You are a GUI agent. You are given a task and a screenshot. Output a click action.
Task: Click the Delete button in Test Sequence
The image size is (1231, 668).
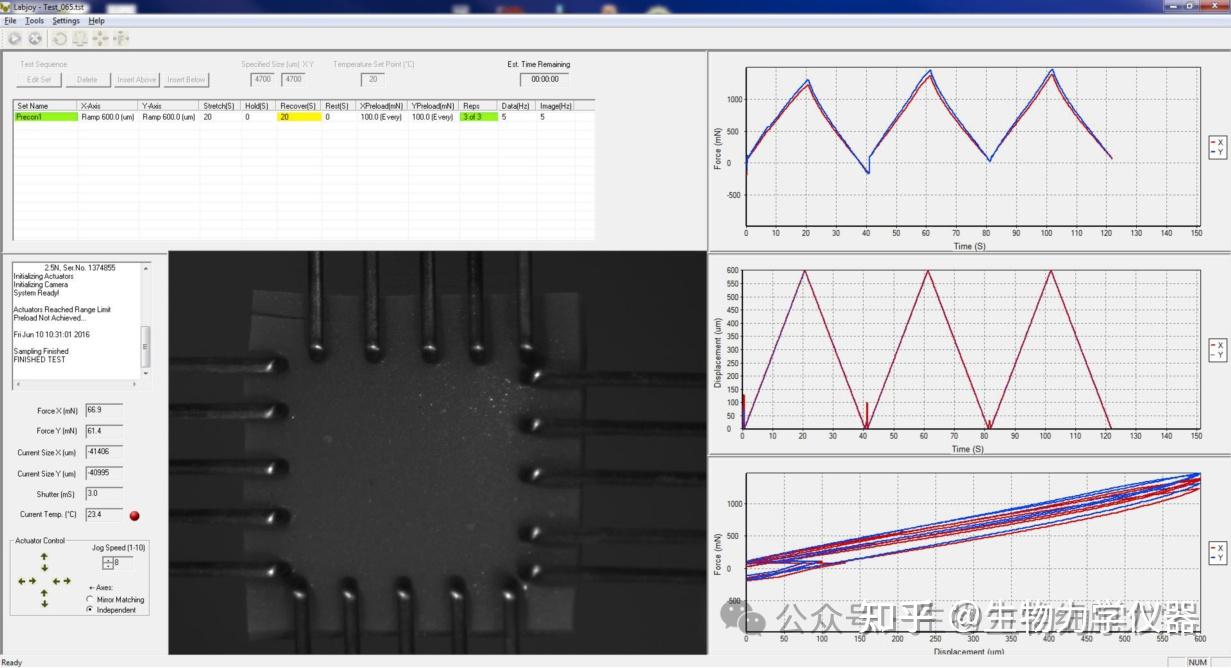pos(88,80)
